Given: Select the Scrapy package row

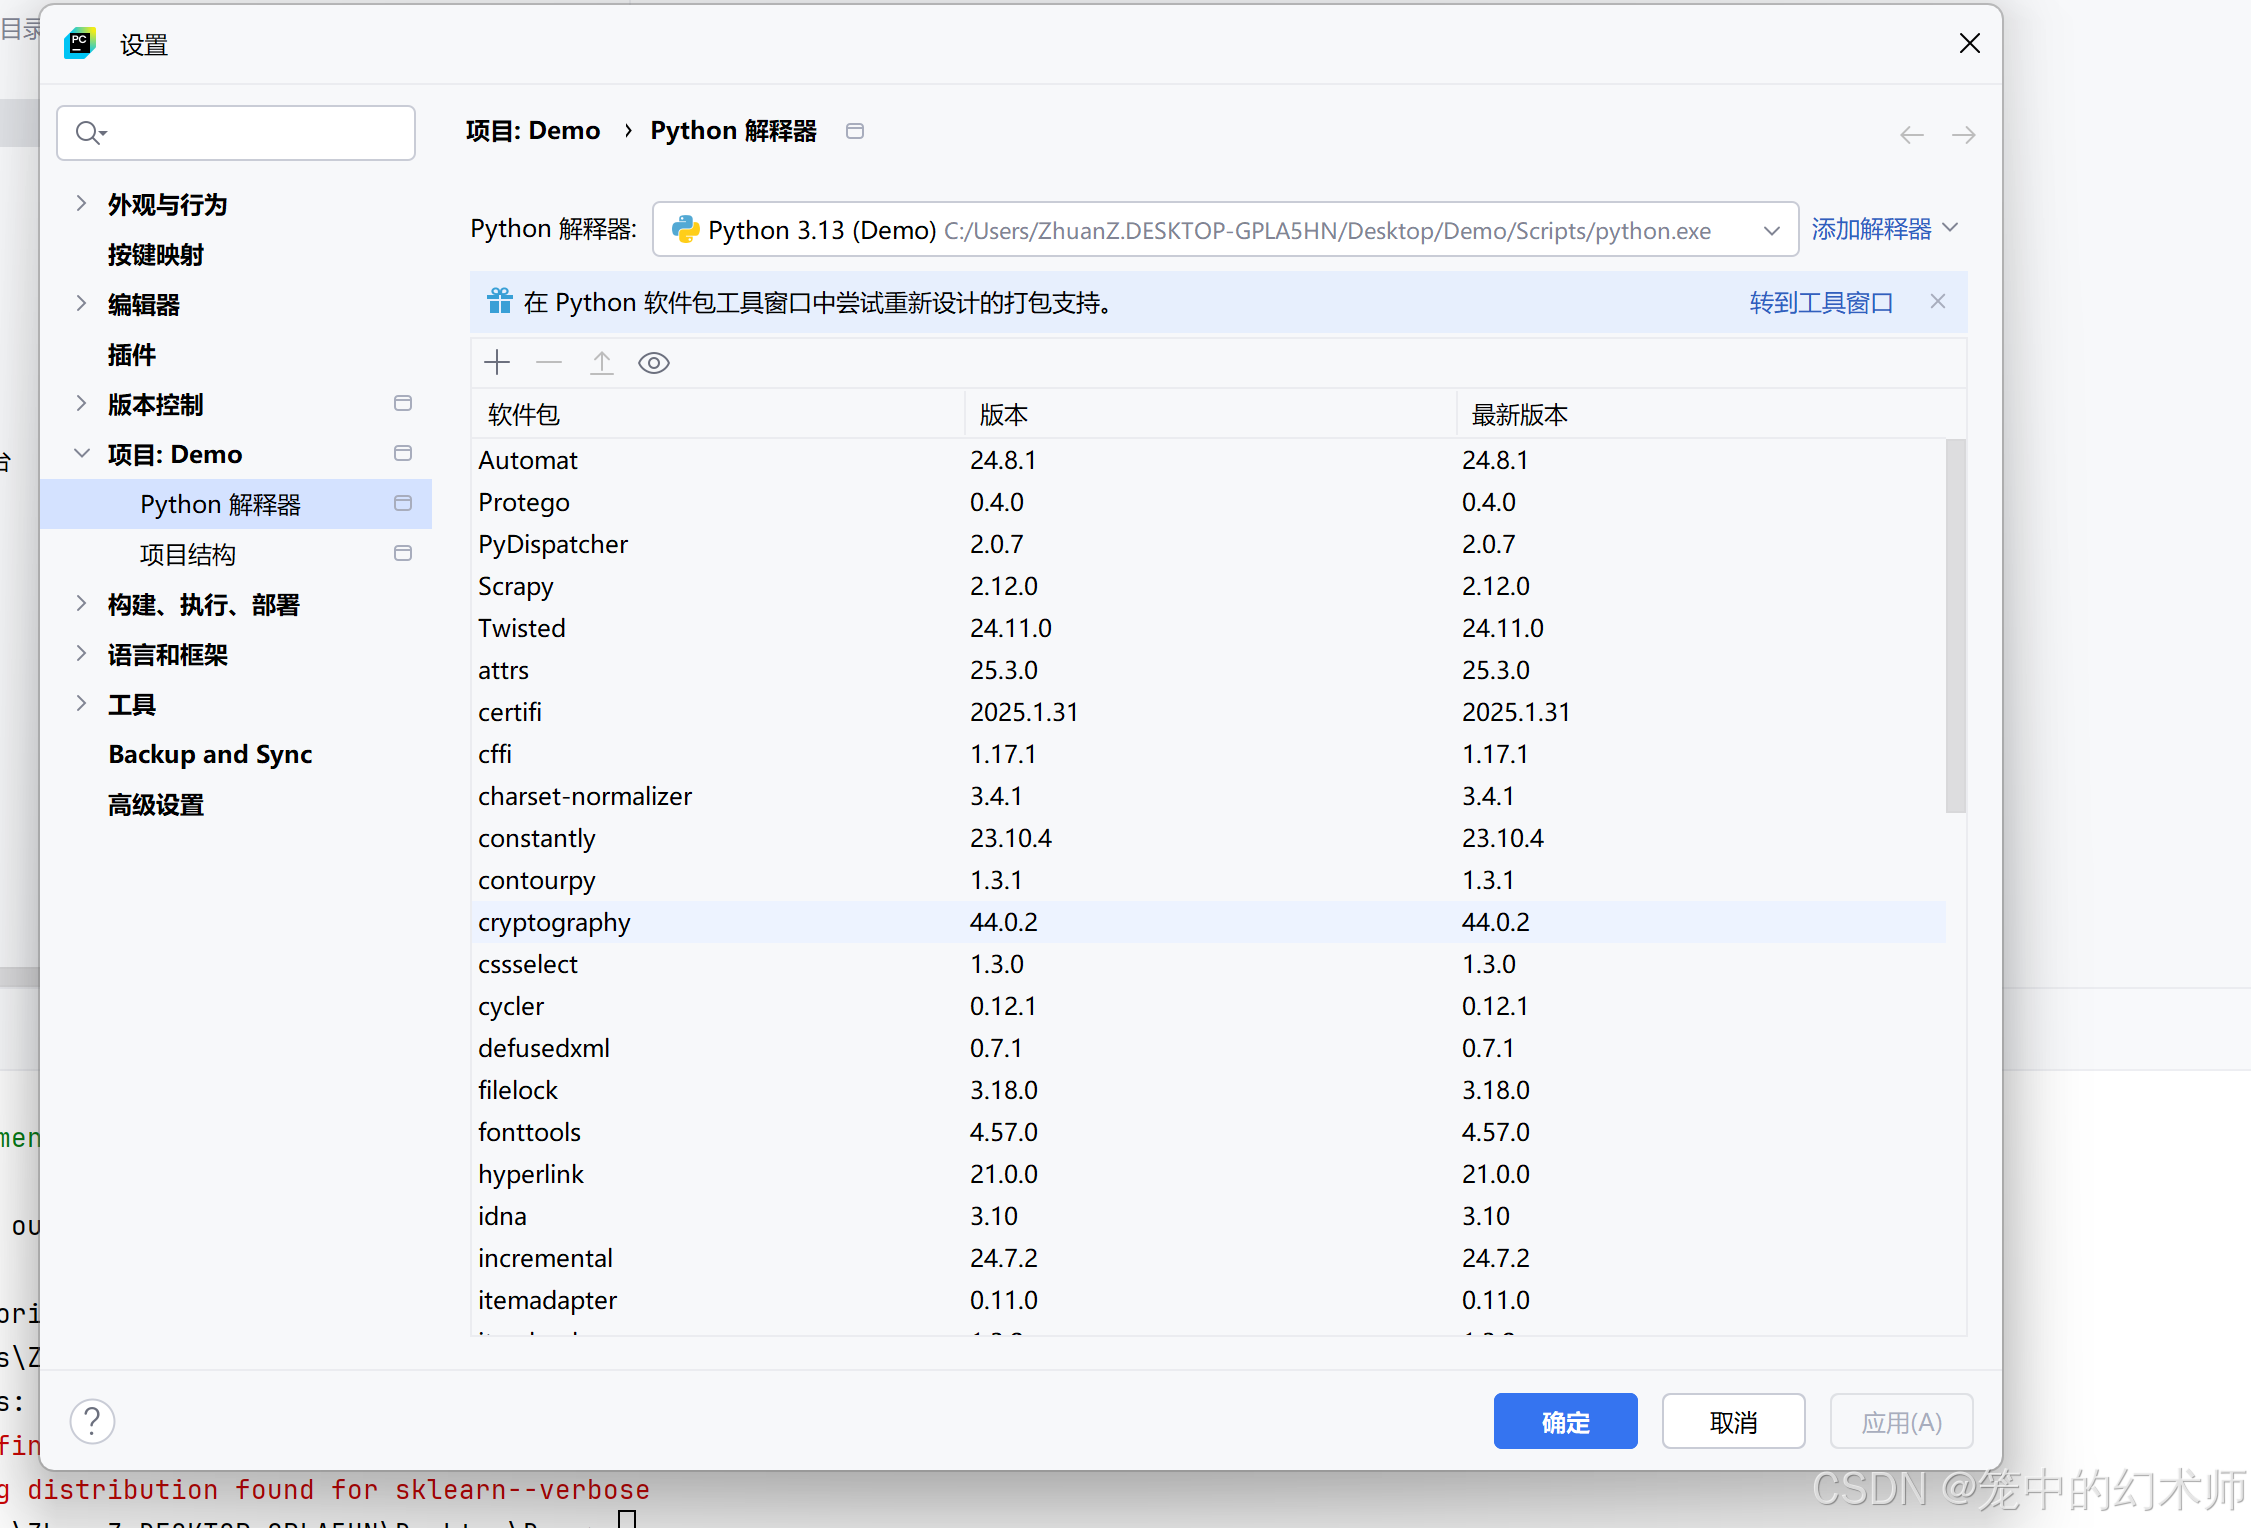Looking at the screenshot, I should pyautogui.click(x=516, y=587).
